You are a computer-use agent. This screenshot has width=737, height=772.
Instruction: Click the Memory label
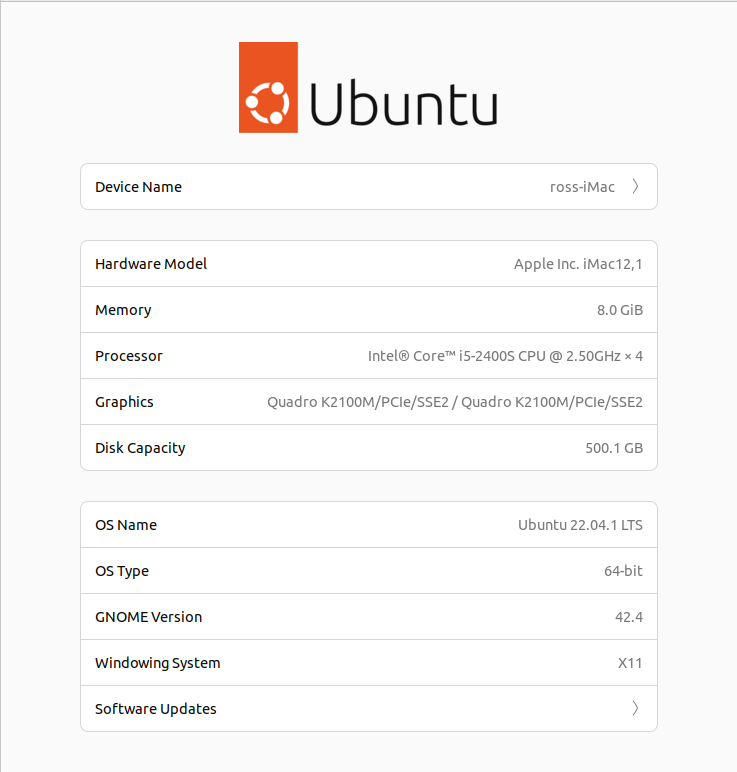coord(123,310)
